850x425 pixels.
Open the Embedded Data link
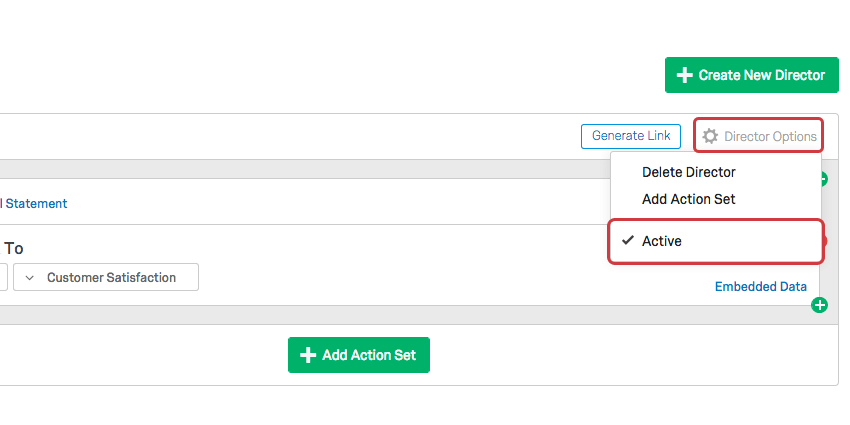(x=760, y=286)
